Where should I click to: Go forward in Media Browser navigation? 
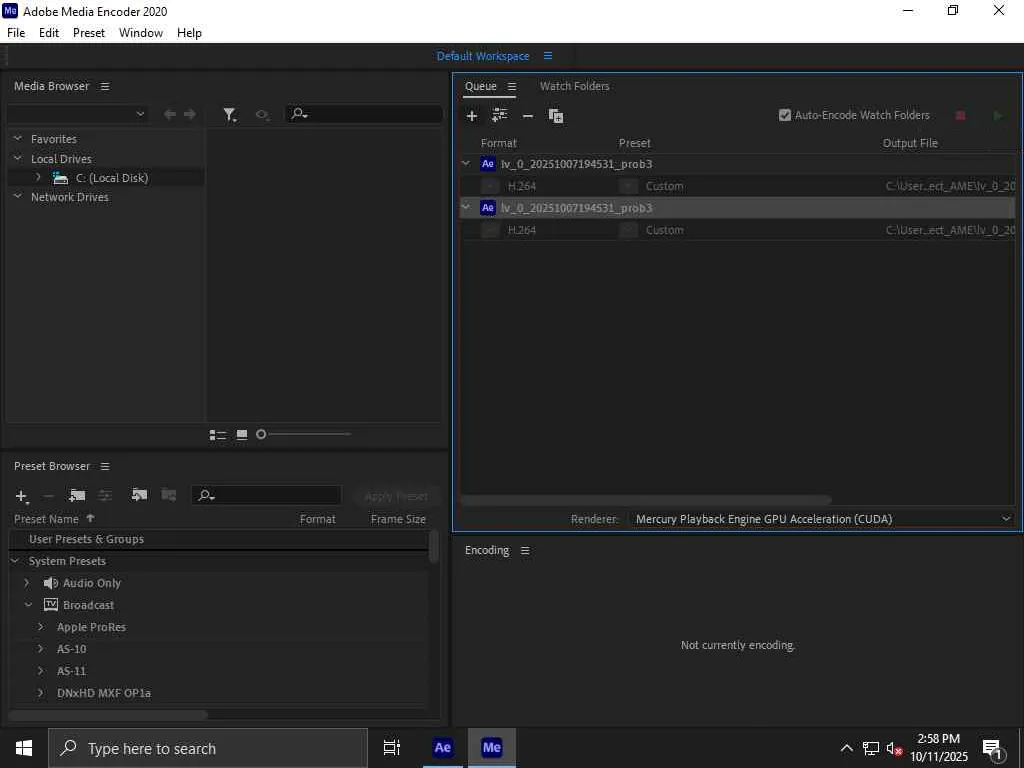coord(190,114)
